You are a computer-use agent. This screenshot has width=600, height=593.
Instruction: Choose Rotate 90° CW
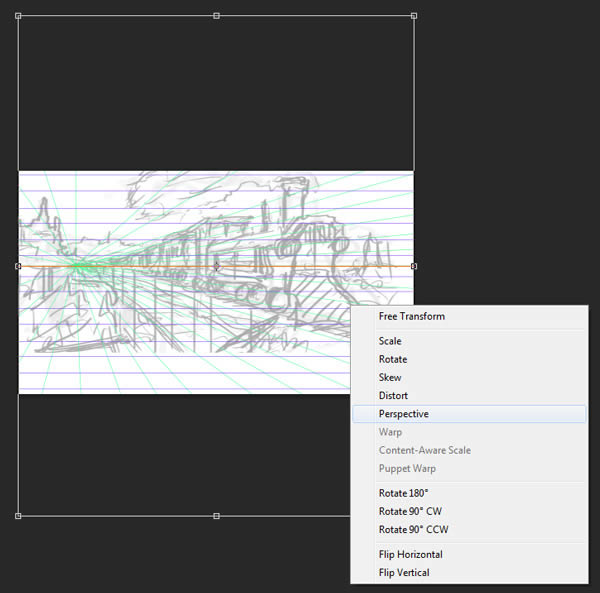click(x=469, y=512)
